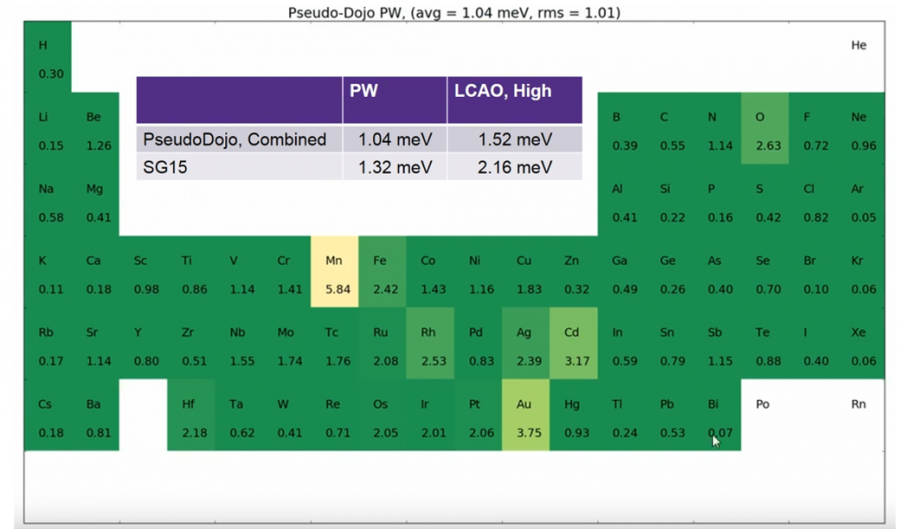900x529 pixels.
Task: Select the Xe cell with value 0.06
Action: tap(861, 343)
